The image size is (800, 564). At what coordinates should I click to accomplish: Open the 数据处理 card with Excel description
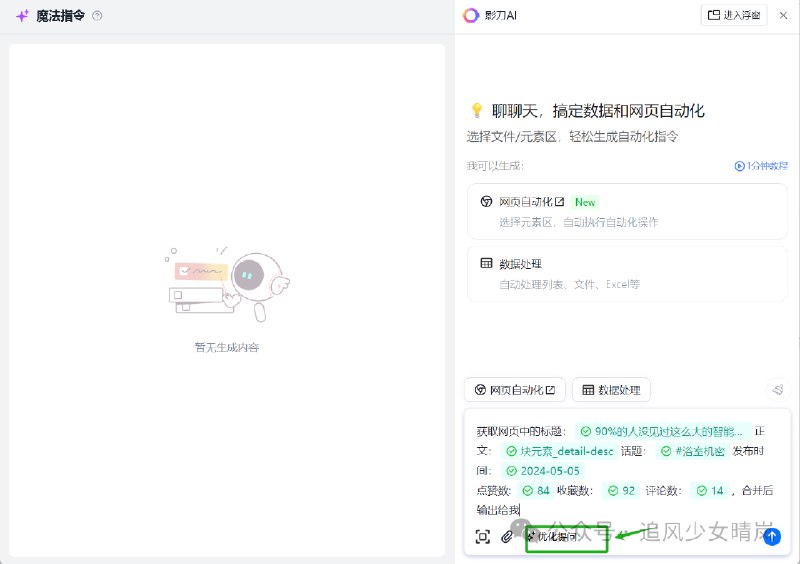pyautogui.click(x=627, y=274)
